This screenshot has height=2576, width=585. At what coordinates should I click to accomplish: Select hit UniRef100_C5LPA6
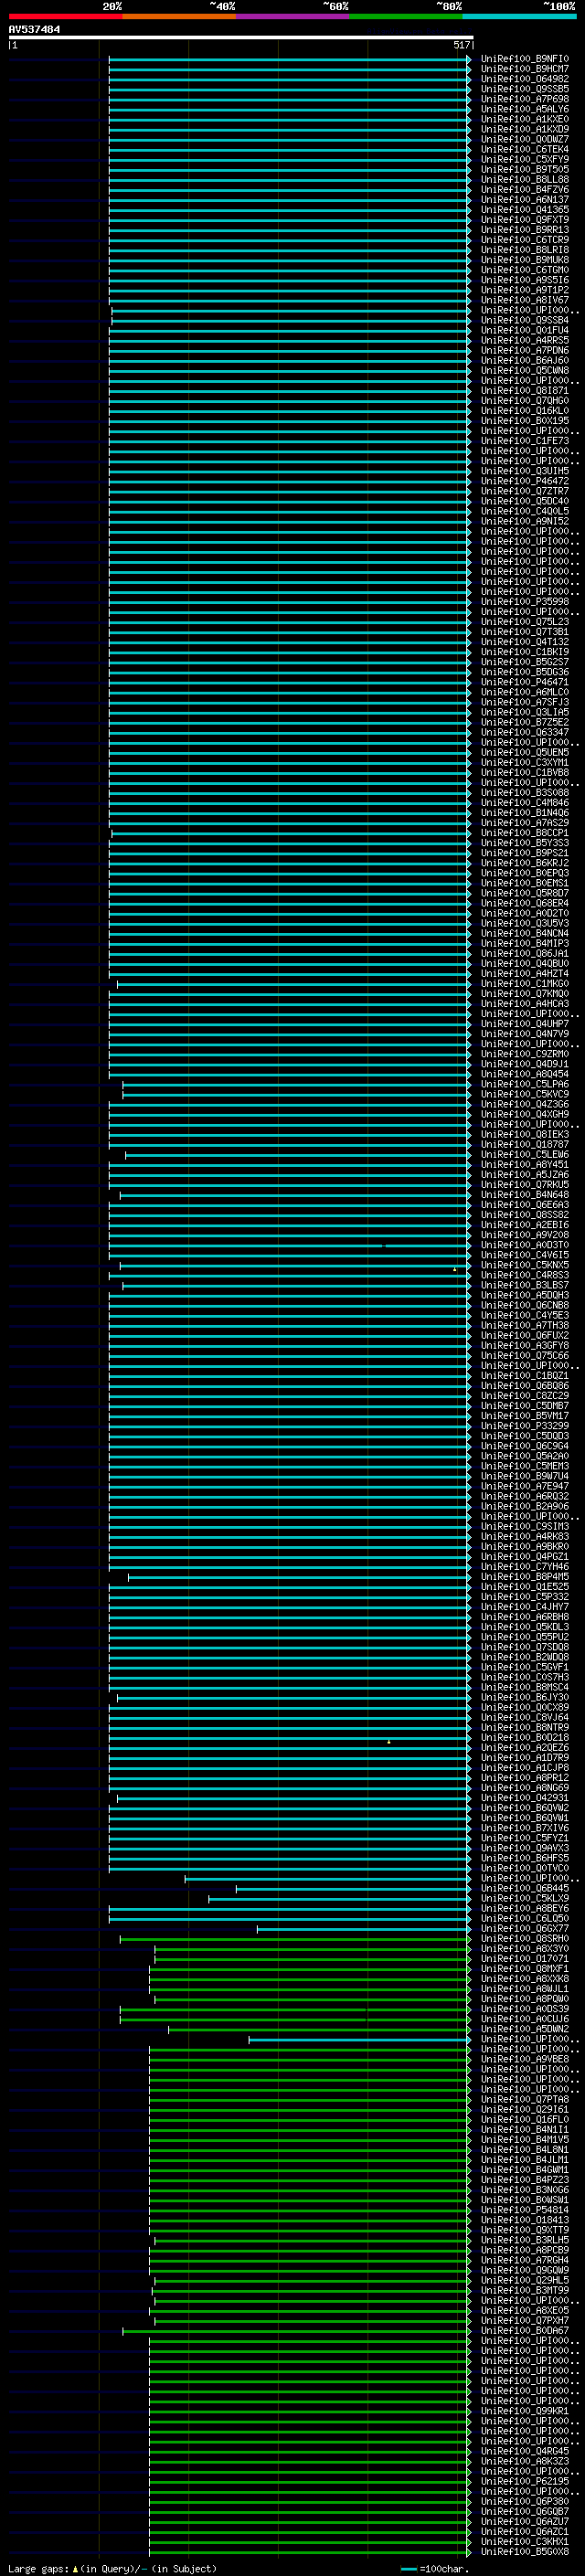(x=524, y=1084)
